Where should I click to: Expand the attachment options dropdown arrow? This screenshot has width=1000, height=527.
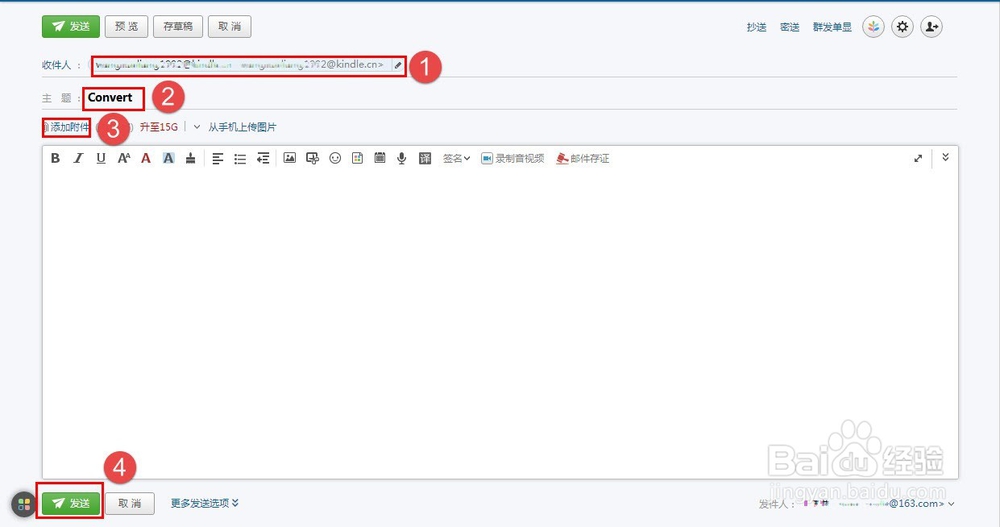[196, 127]
